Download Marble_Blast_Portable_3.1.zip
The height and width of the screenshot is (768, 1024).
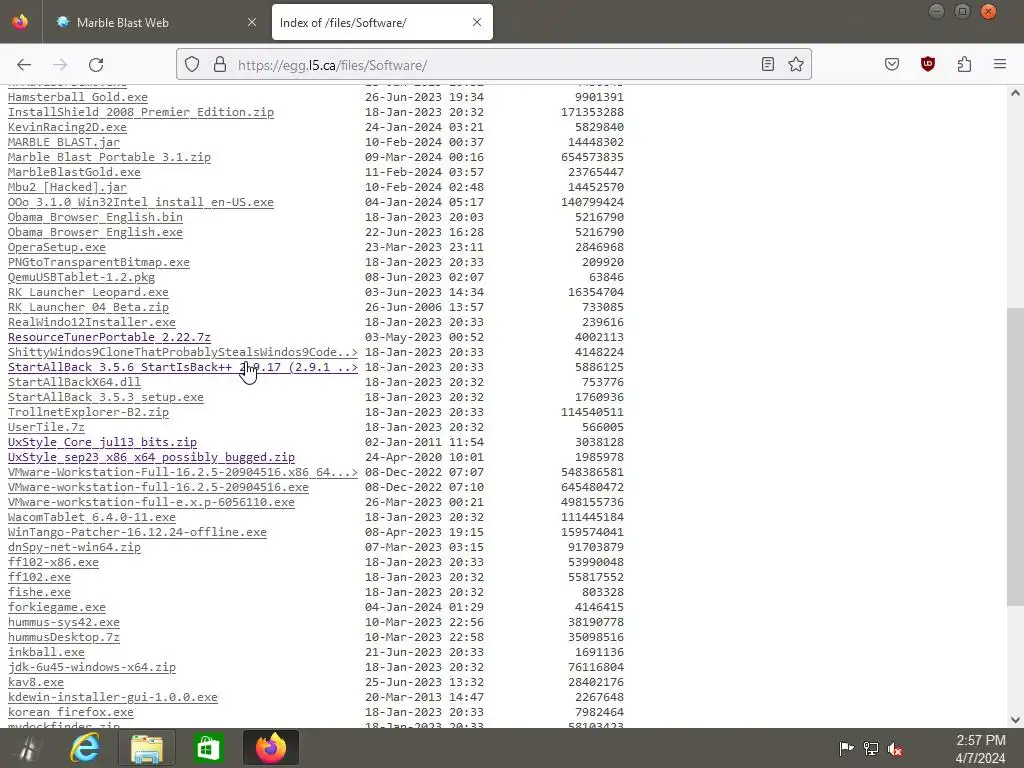pyautogui.click(x=109, y=157)
